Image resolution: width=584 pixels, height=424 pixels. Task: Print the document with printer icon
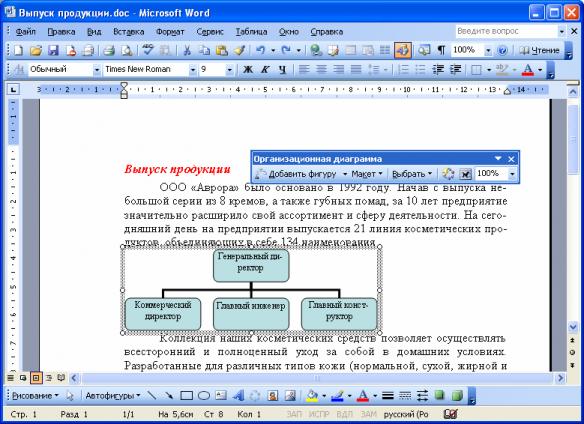109,50
